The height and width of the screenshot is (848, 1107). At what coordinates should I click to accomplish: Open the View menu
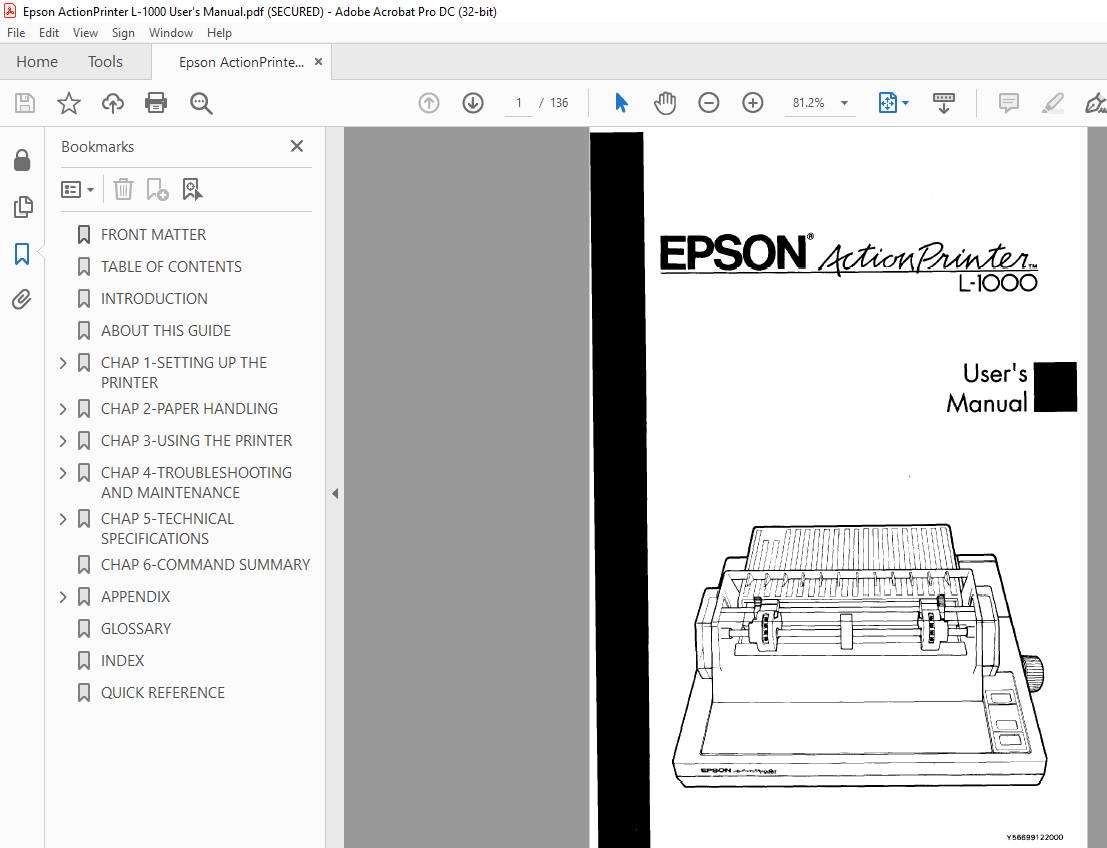(85, 33)
